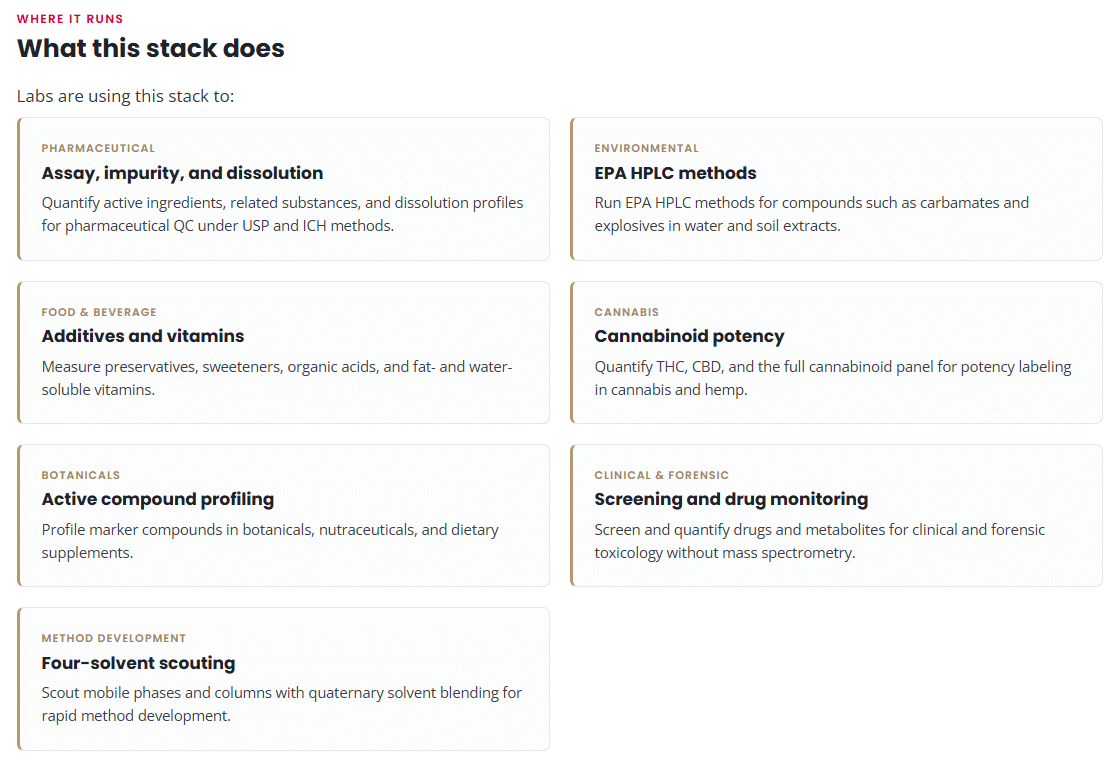Click the 'WHERE IT RUNS' red label
This screenshot has width=1120, height=761.
pos(70,19)
